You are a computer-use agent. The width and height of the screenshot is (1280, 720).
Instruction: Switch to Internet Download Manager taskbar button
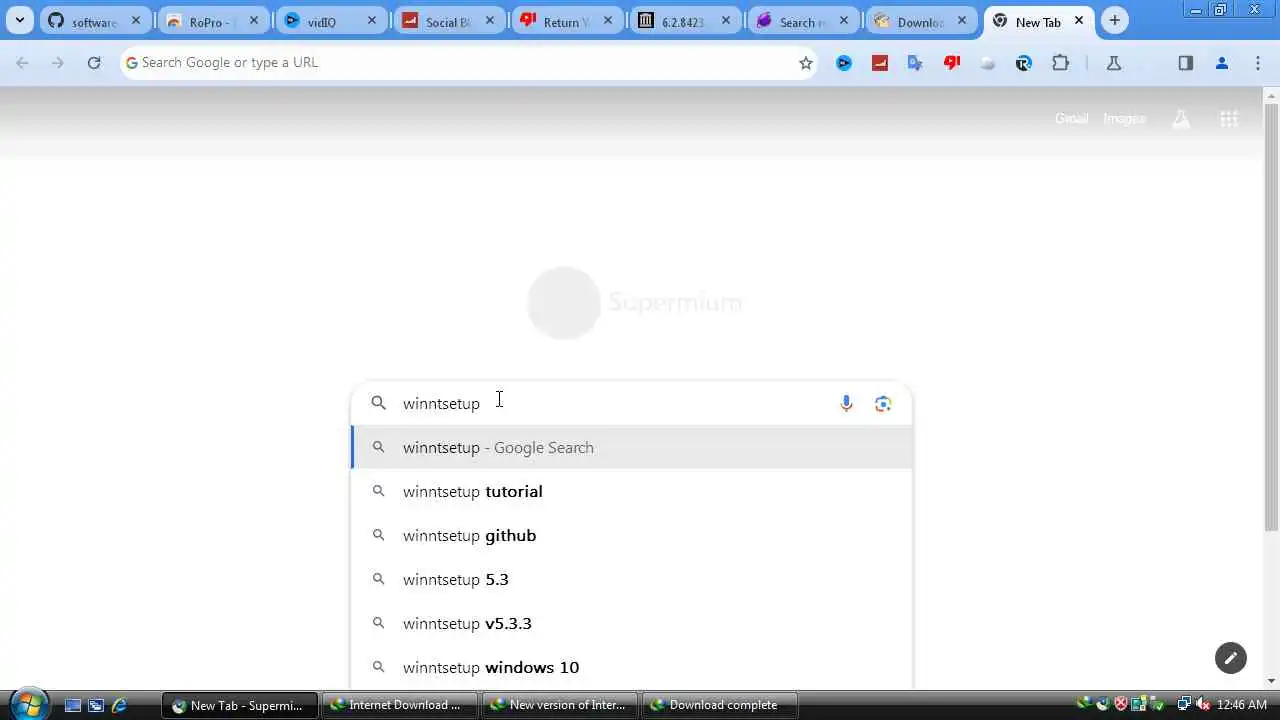click(x=400, y=705)
